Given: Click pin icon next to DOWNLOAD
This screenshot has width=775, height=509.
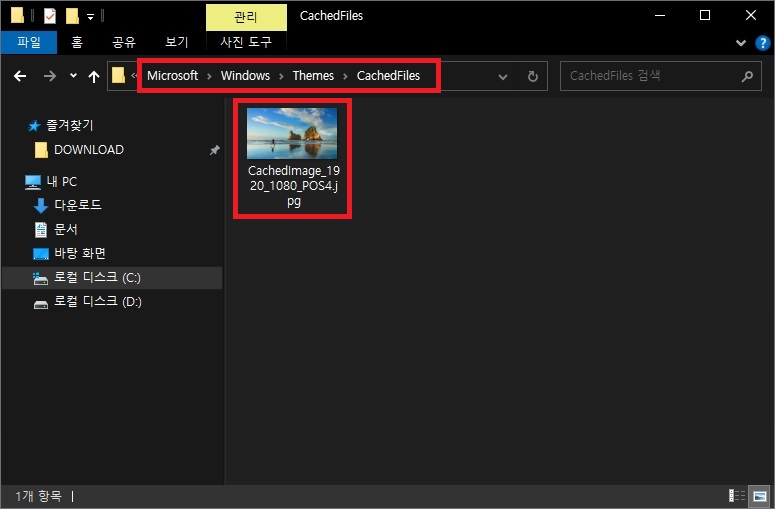Looking at the screenshot, I should click(x=214, y=150).
